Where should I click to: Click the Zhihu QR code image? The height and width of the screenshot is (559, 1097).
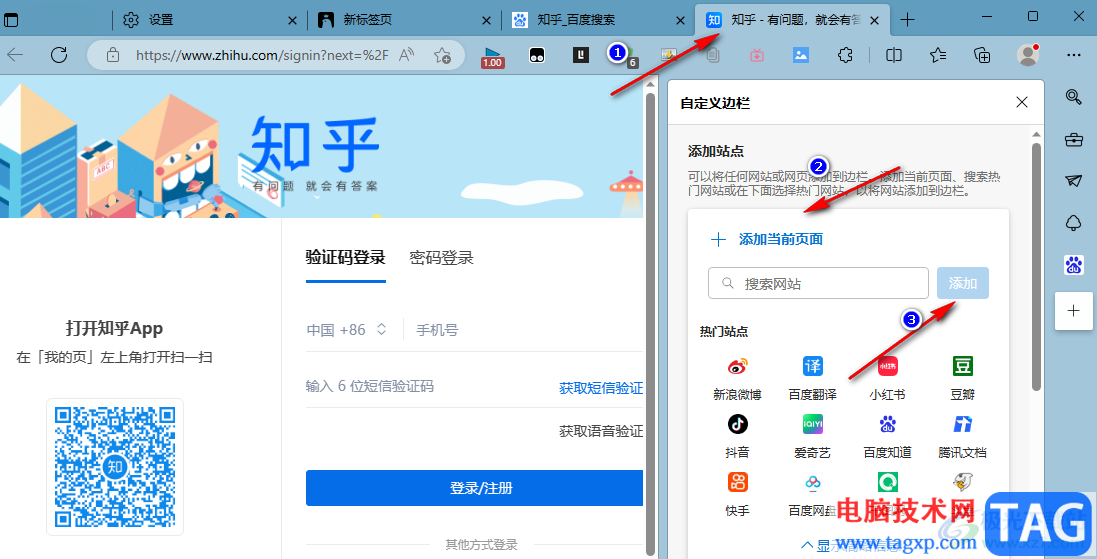click(115, 467)
